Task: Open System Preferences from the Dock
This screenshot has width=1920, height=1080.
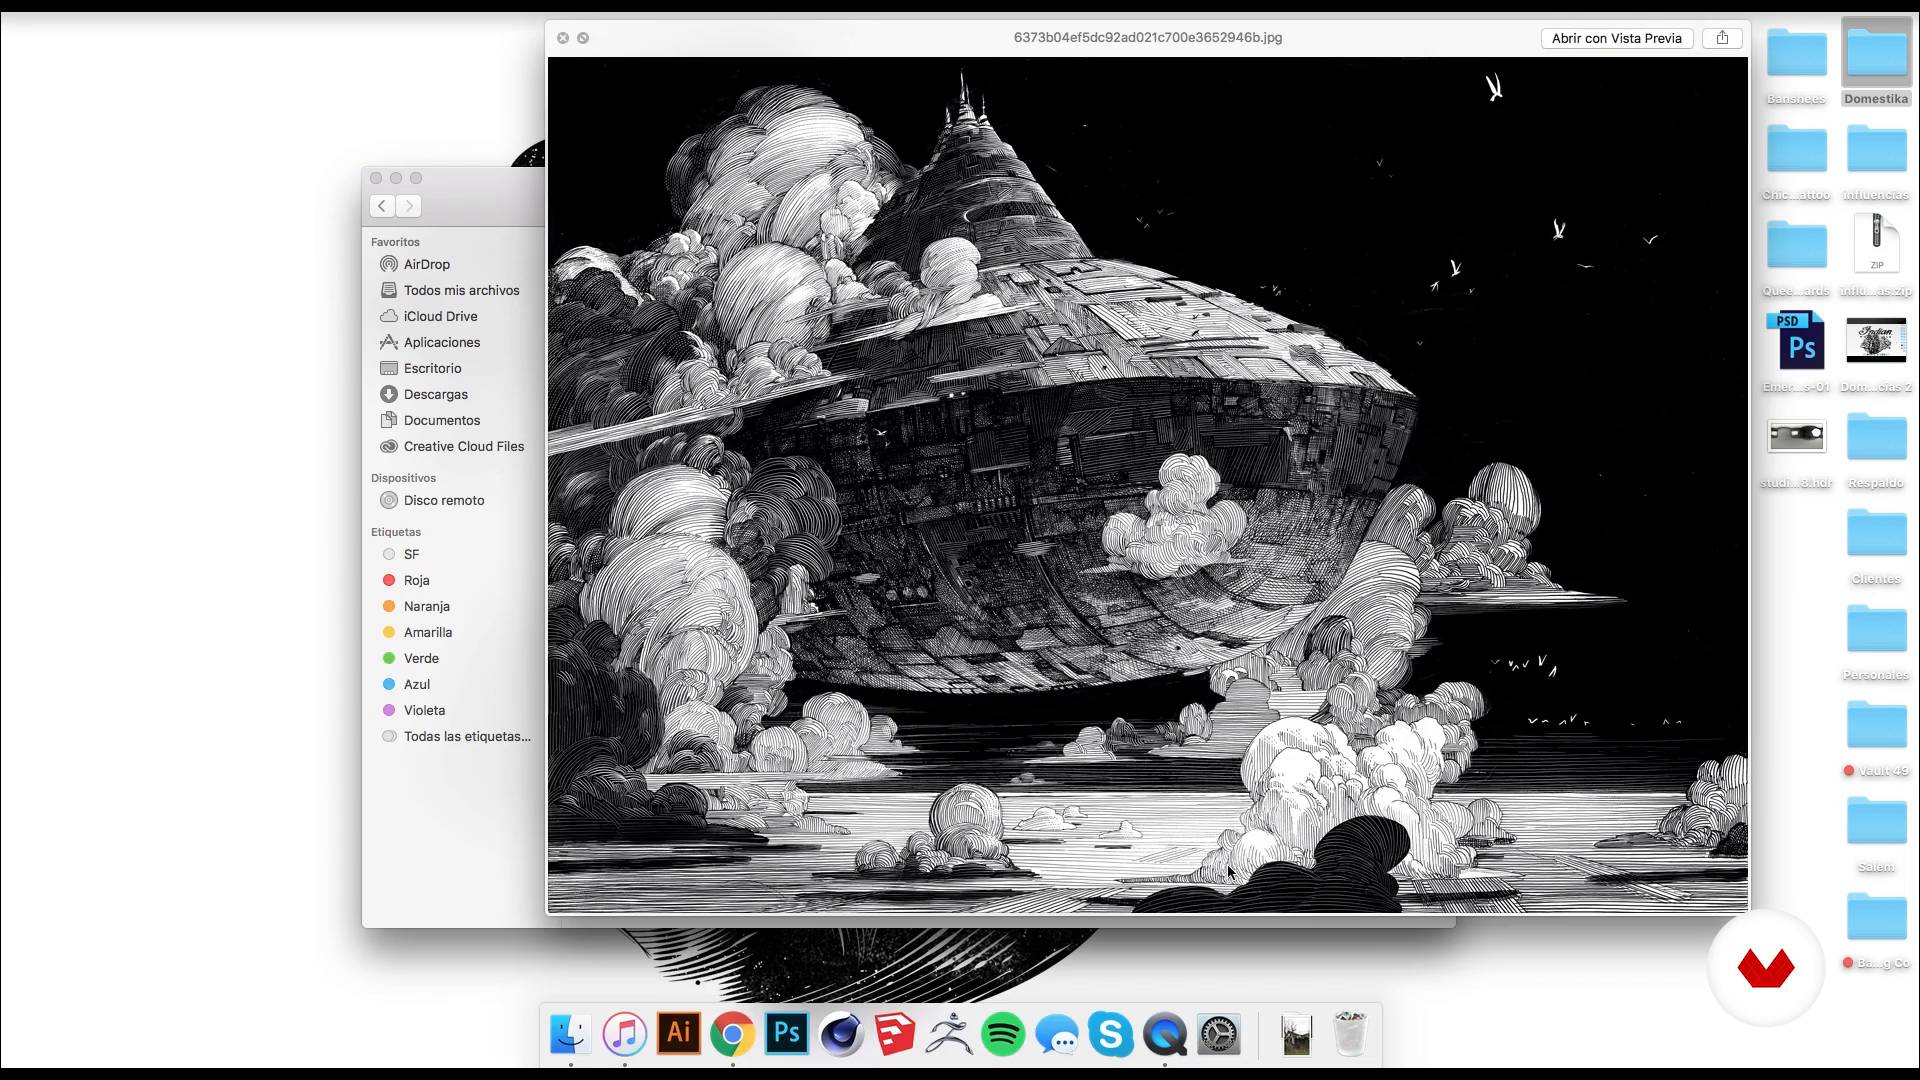Action: 1219,1034
